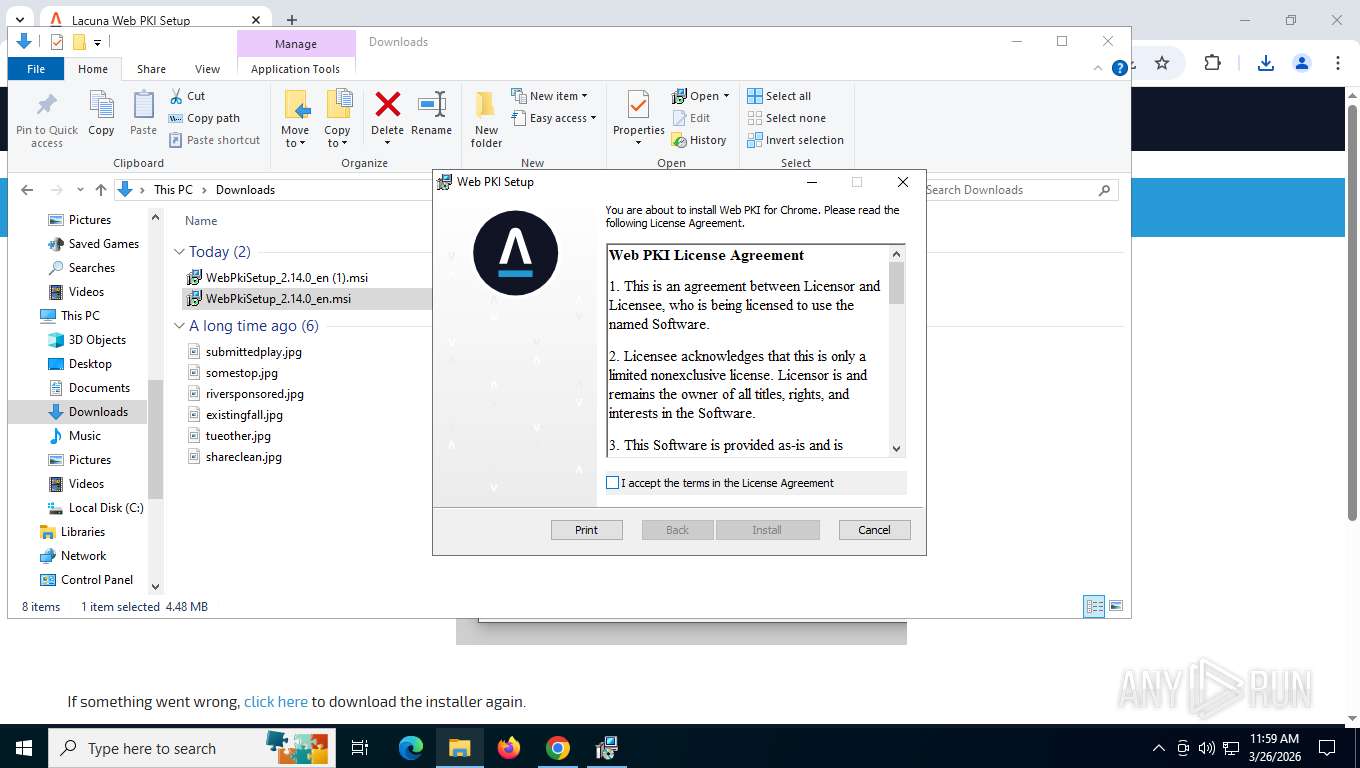Accept the License Agreement terms checkbox
The width and height of the screenshot is (1360, 768).
tap(613, 483)
